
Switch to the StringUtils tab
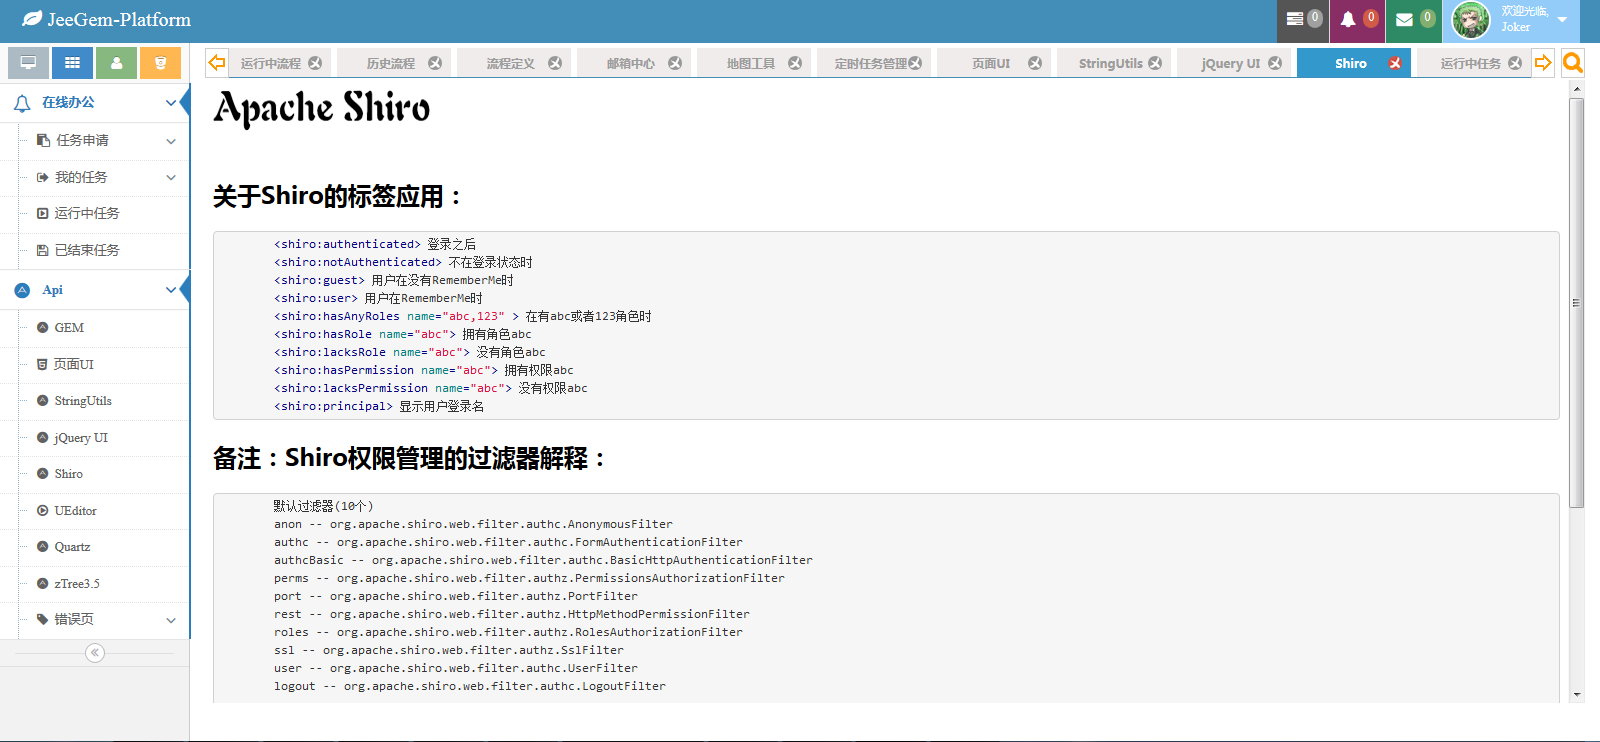pos(1110,63)
